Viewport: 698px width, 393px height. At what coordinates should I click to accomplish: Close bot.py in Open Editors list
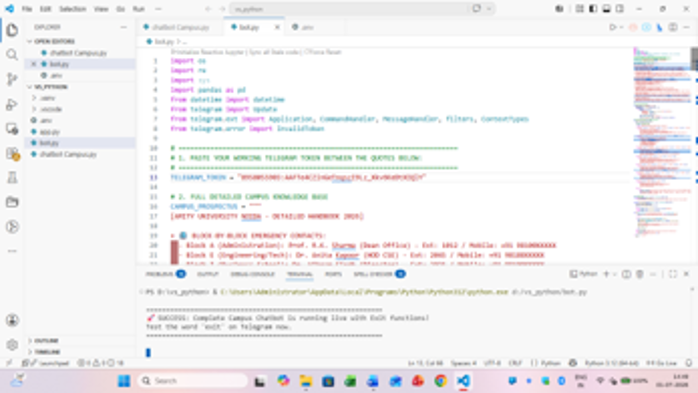tap(33, 64)
